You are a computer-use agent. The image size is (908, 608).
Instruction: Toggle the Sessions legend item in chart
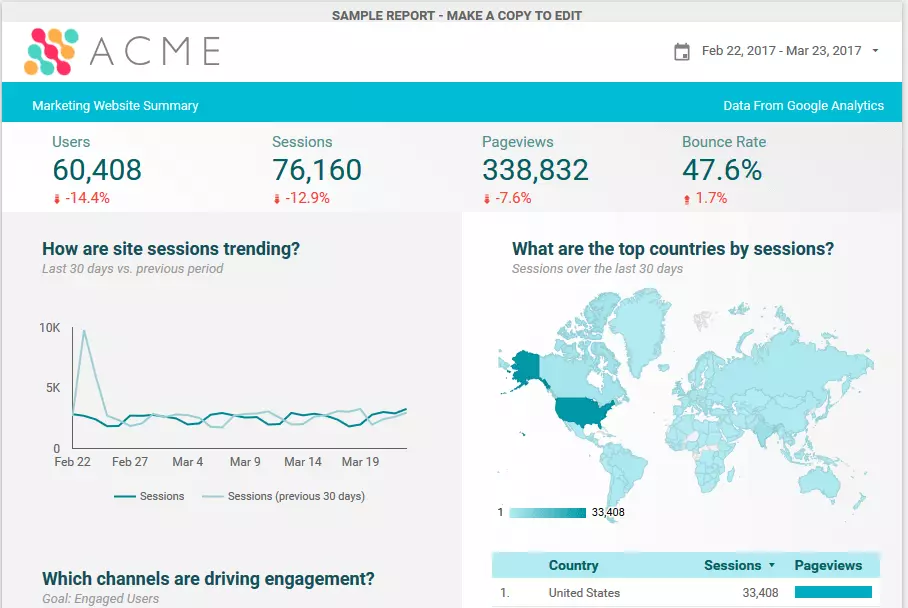tap(150, 496)
